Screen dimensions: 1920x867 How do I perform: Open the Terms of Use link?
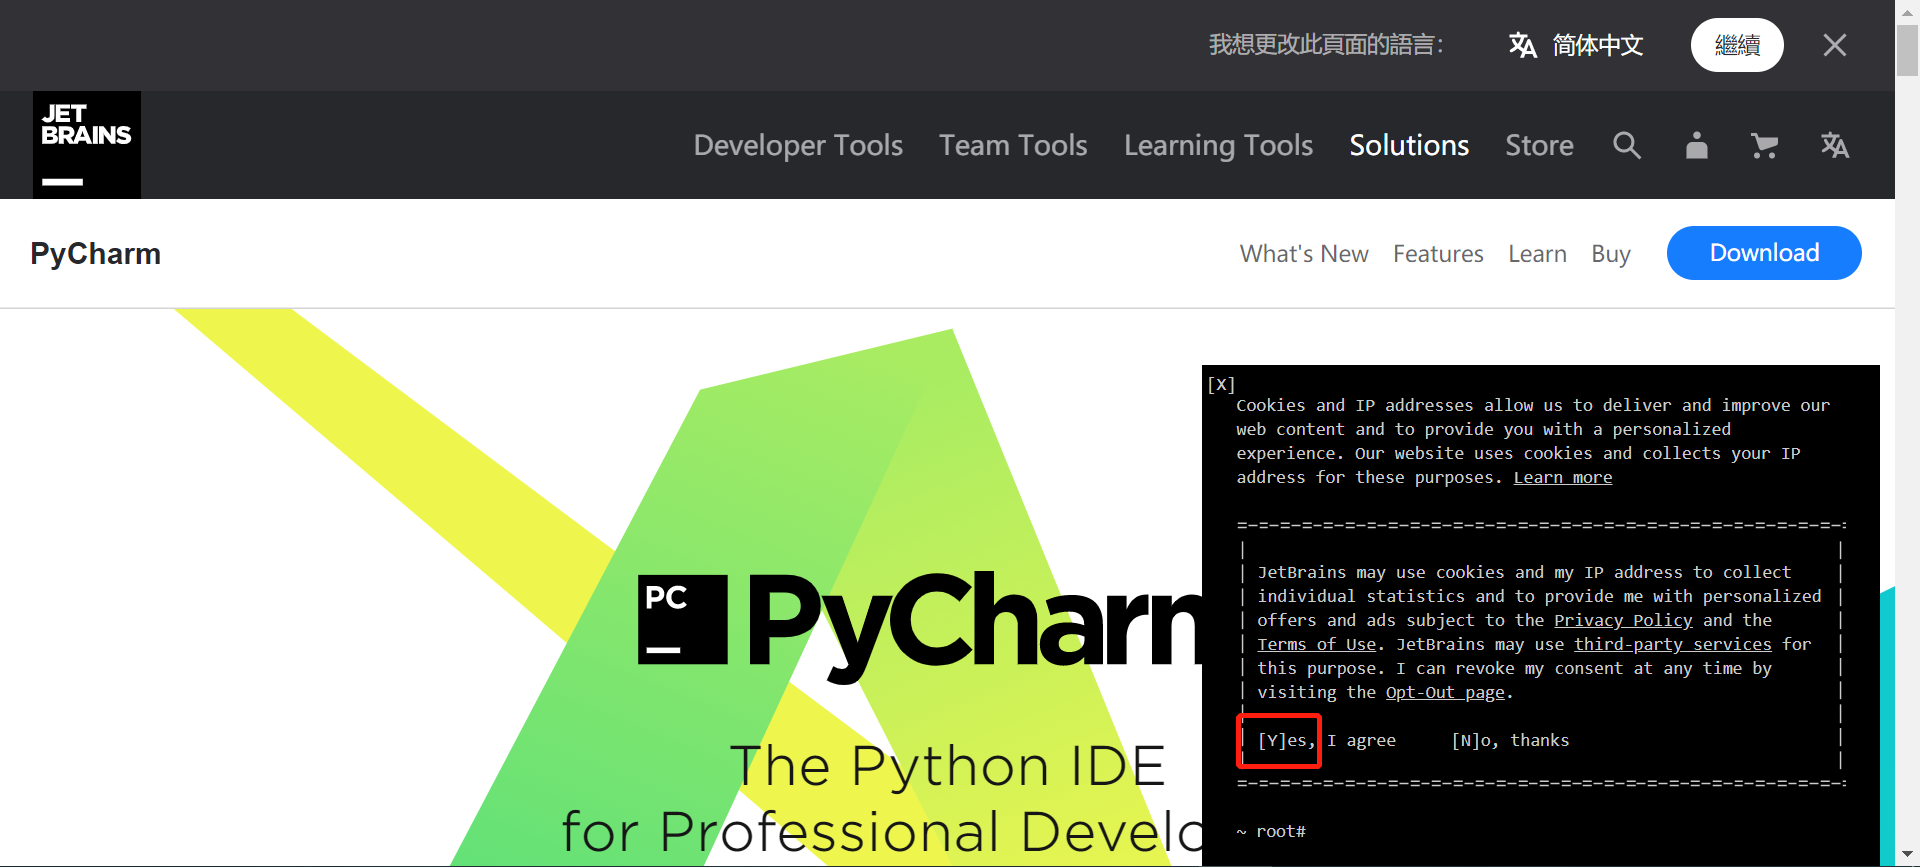[1316, 644]
